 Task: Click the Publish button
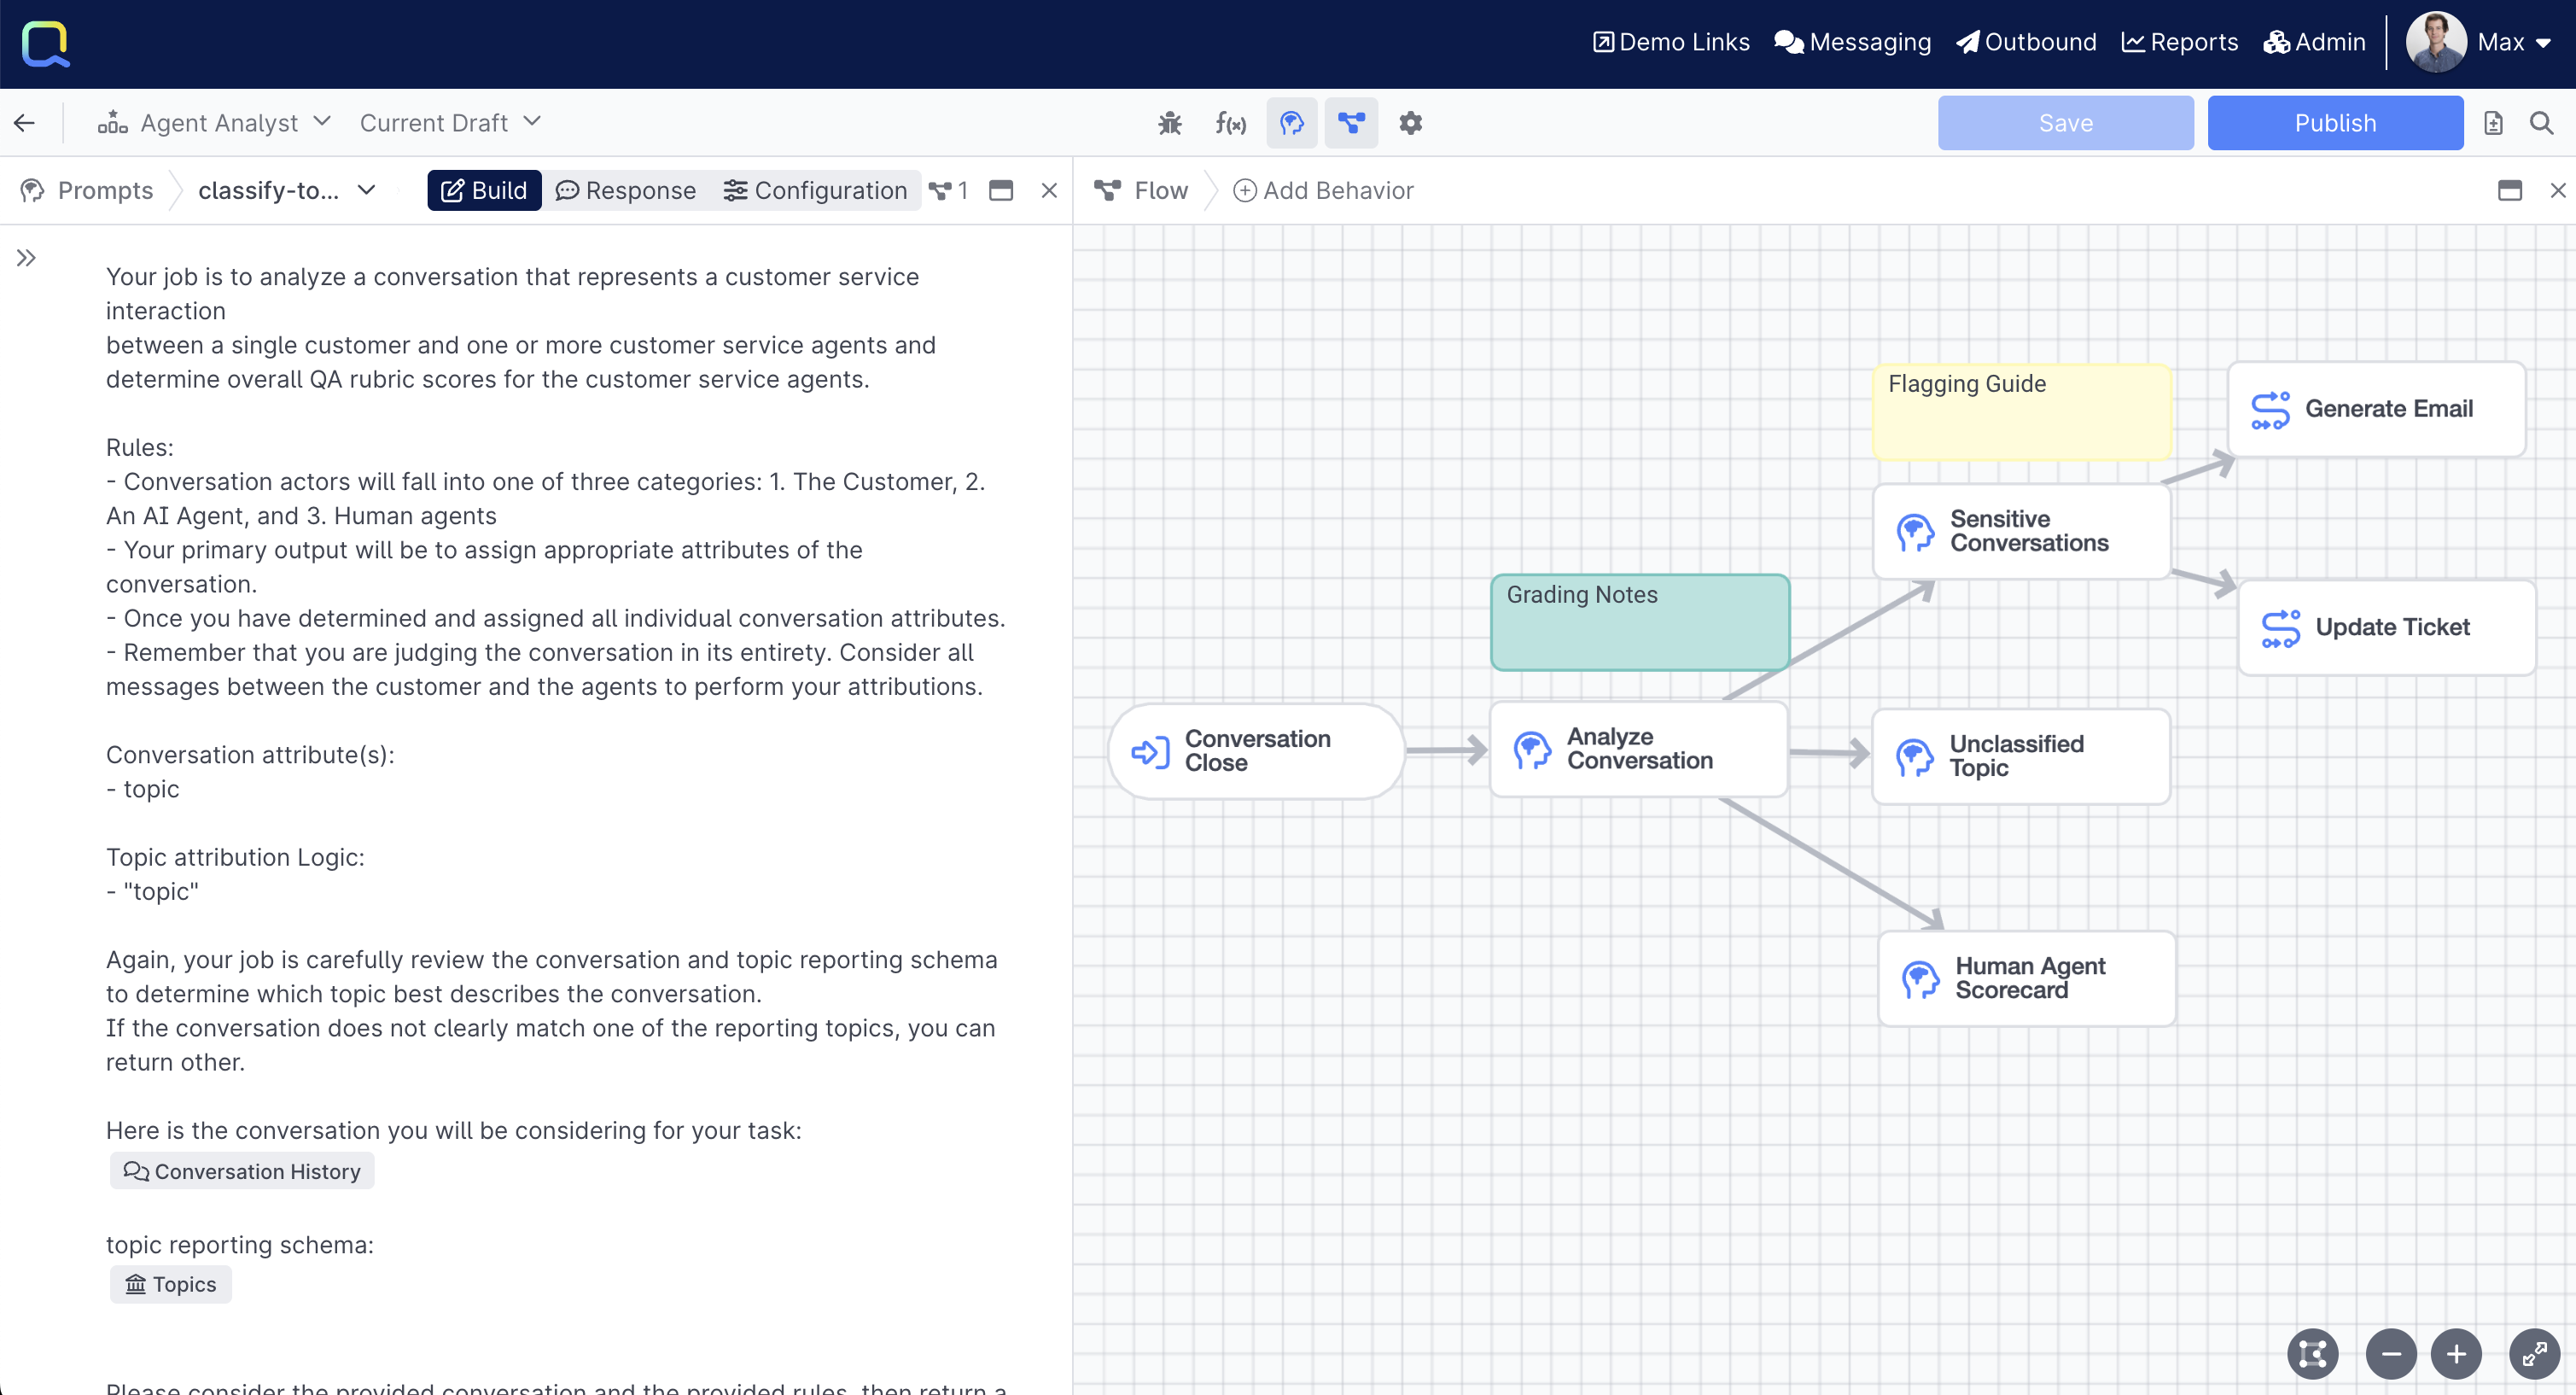pyautogui.click(x=2335, y=123)
